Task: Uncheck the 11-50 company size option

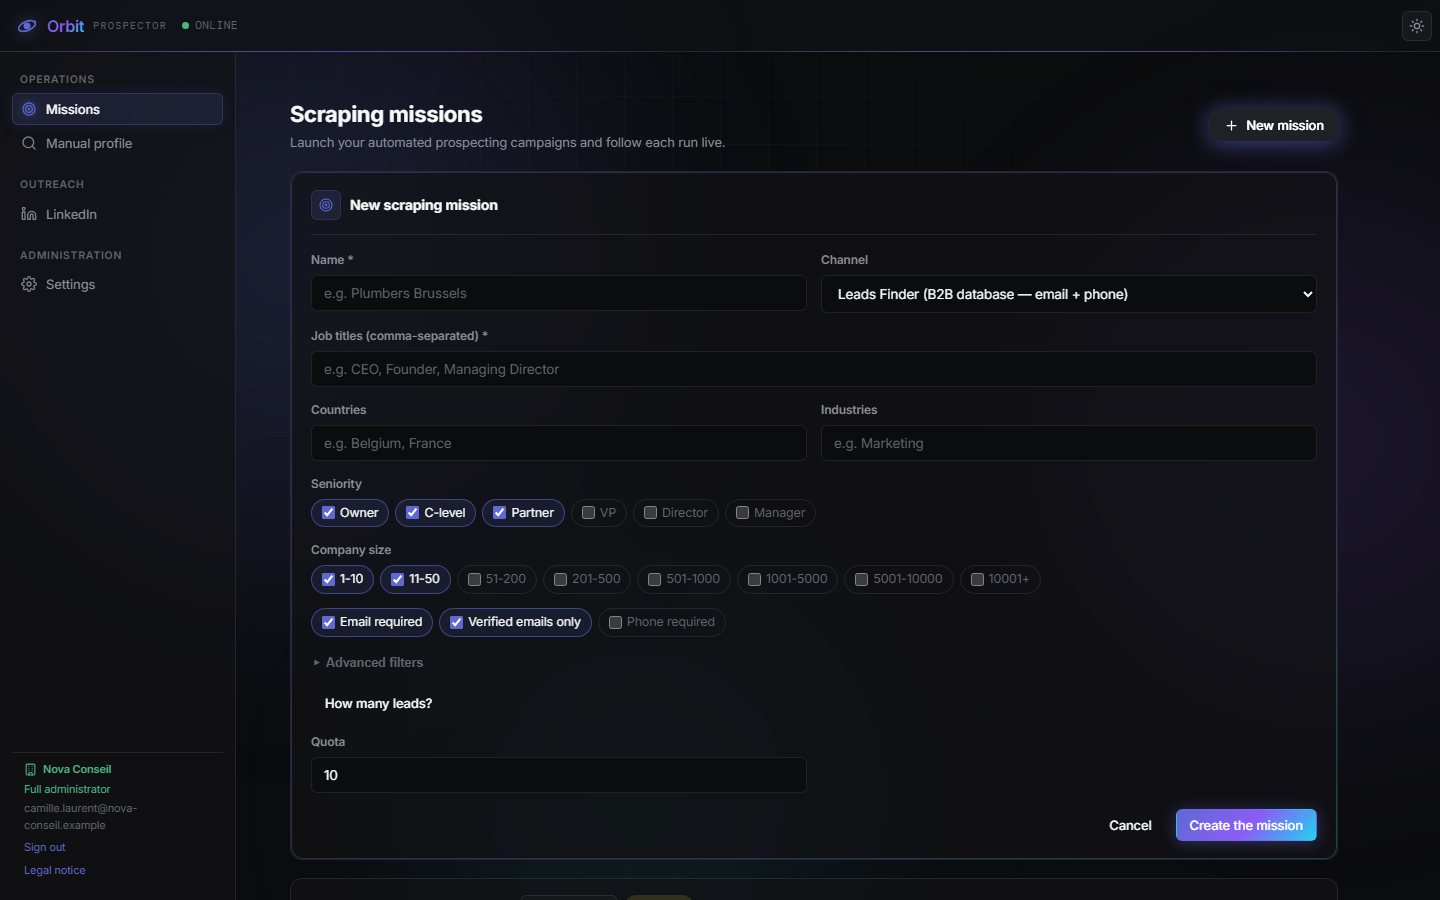Action: tap(397, 579)
